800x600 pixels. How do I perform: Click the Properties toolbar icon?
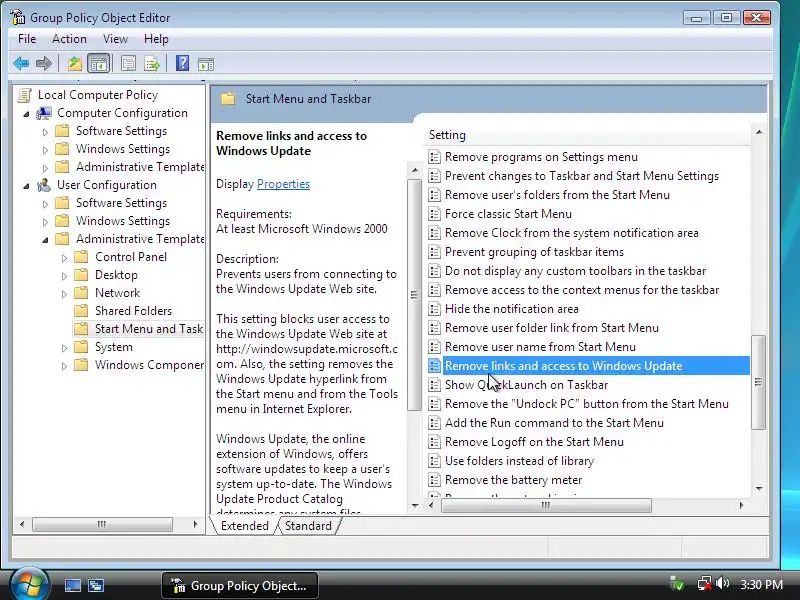[128, 64]
